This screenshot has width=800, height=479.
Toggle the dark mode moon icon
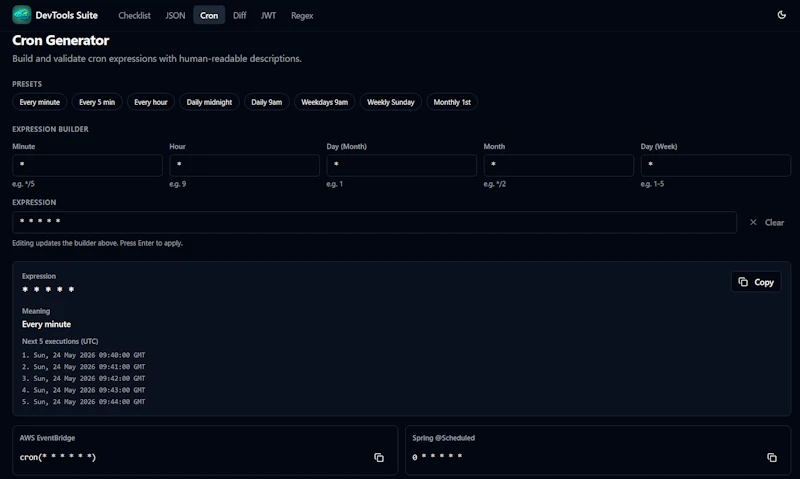tap(781, 15)
